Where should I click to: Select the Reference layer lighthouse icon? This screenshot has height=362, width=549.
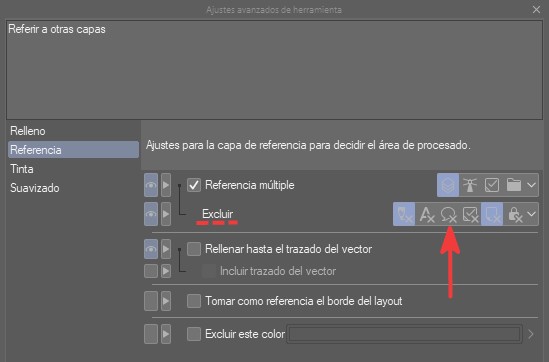point(470,185)
